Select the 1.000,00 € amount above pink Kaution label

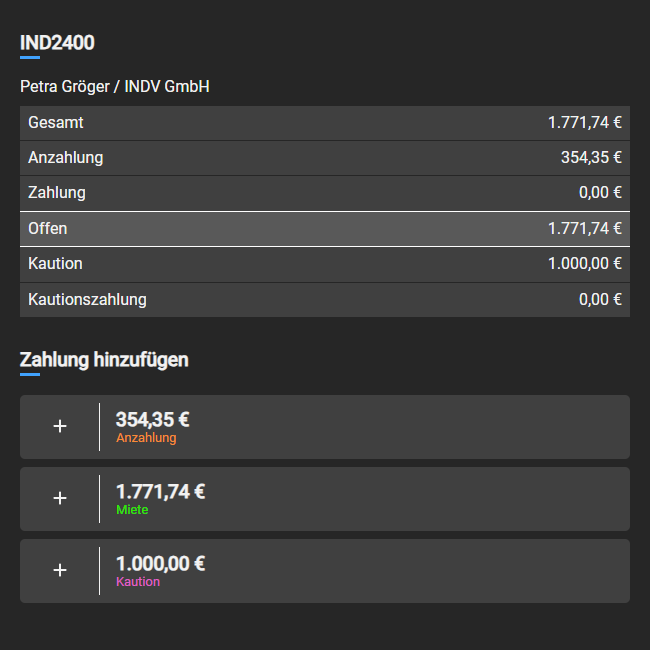click(x=160, y=563)
